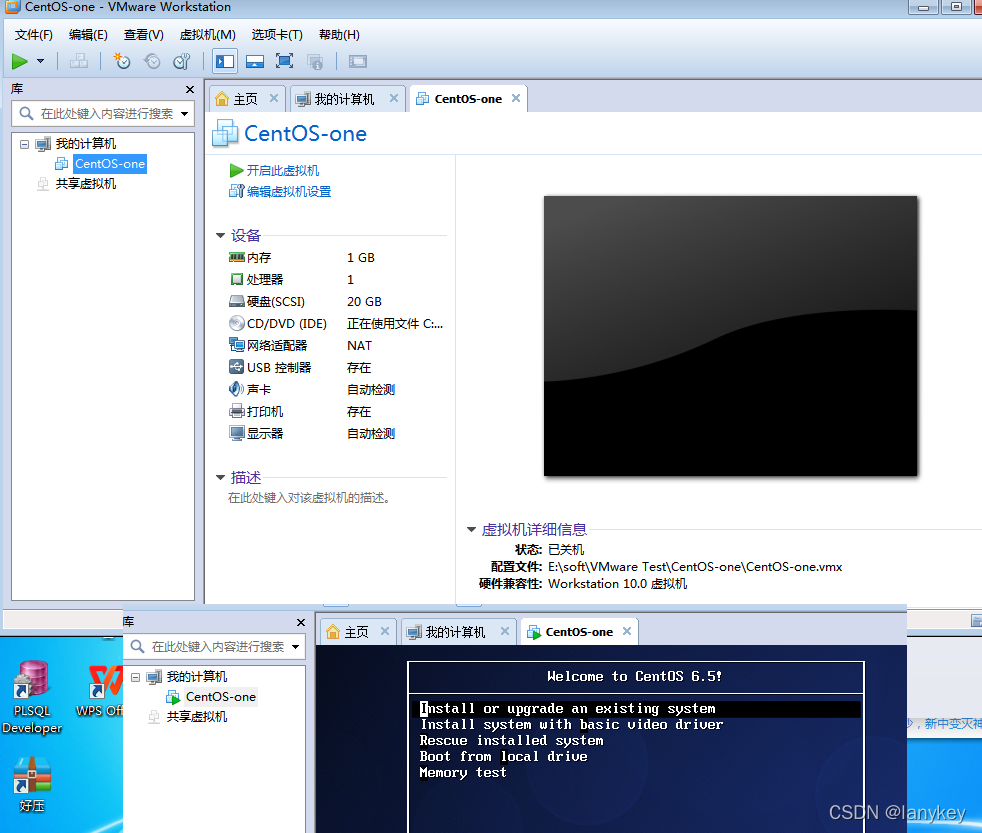The image size is (982, 833).
Task: Click the 网络适配器 network adapter icon
Action: [237, 345]
